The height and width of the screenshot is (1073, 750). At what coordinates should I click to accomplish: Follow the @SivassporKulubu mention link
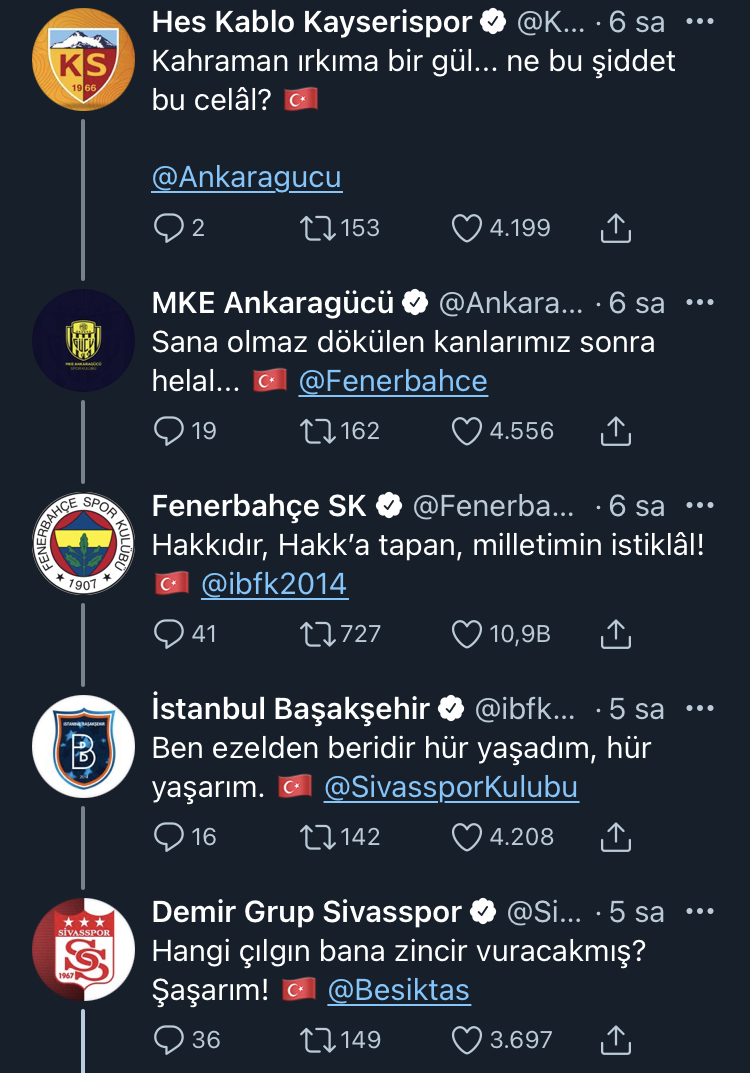[451, 787]
